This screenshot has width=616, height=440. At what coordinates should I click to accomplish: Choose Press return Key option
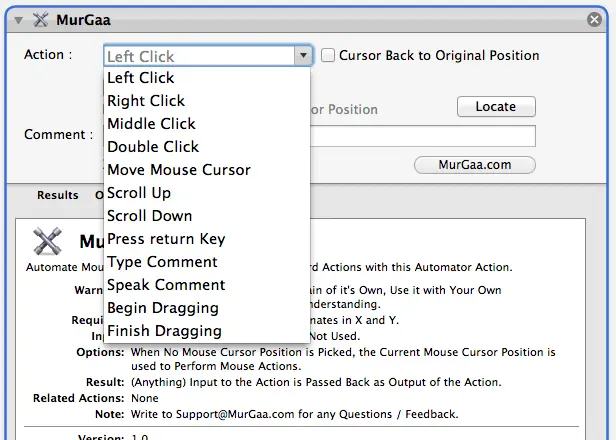coord(166,239)
